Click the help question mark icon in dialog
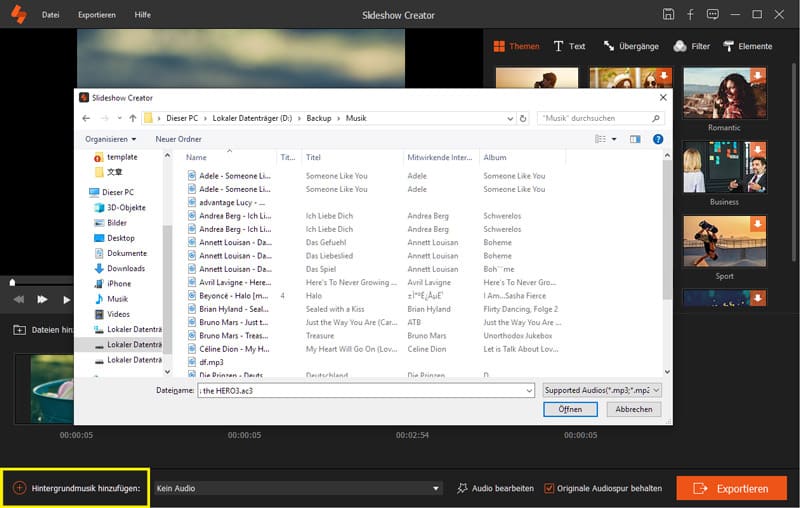This screenshot has height=508, width=800. [x=658, y=139]
